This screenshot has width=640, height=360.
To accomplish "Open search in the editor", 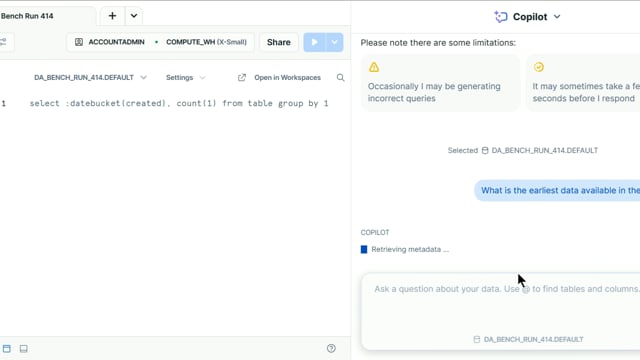I will (x=340, y=78).
